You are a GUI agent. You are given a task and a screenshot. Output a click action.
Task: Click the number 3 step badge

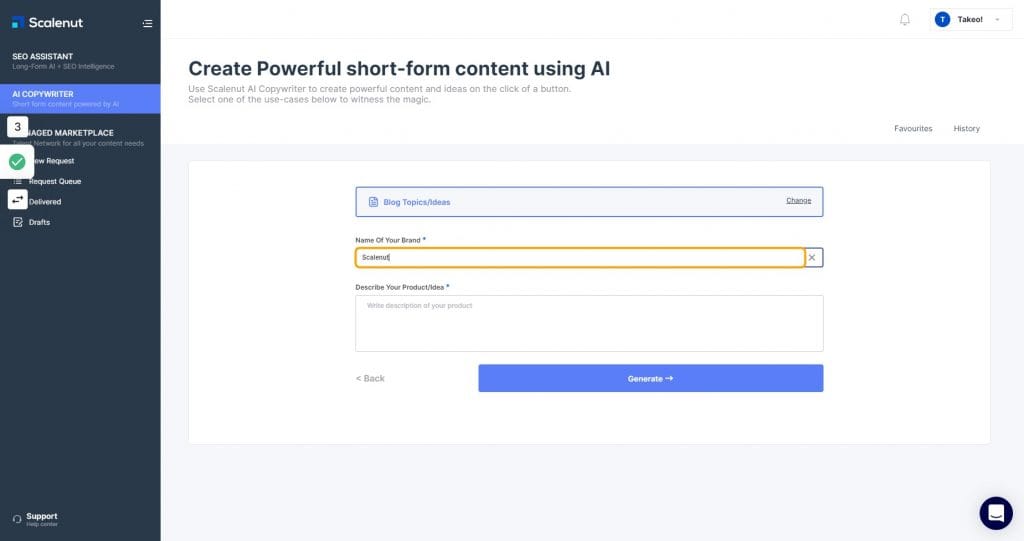pos(18,127)
